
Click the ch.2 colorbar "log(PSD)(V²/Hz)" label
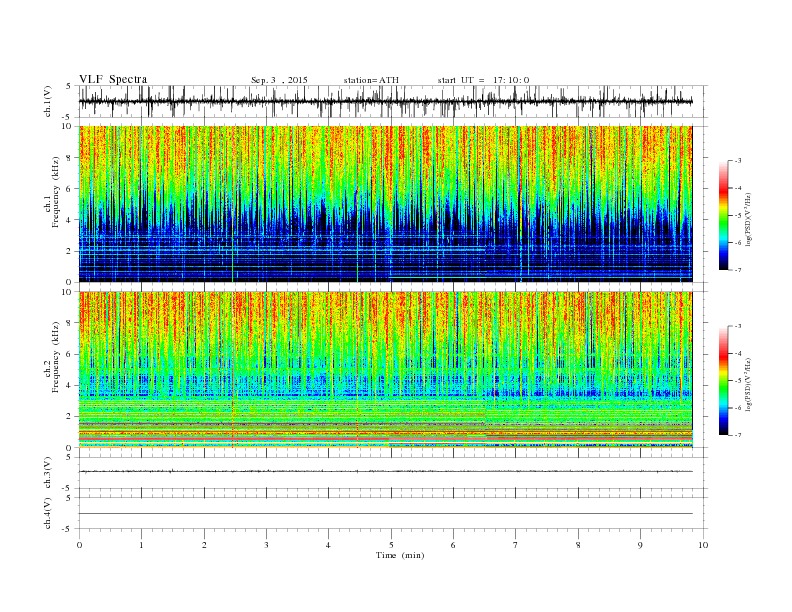tap(748, 384)
